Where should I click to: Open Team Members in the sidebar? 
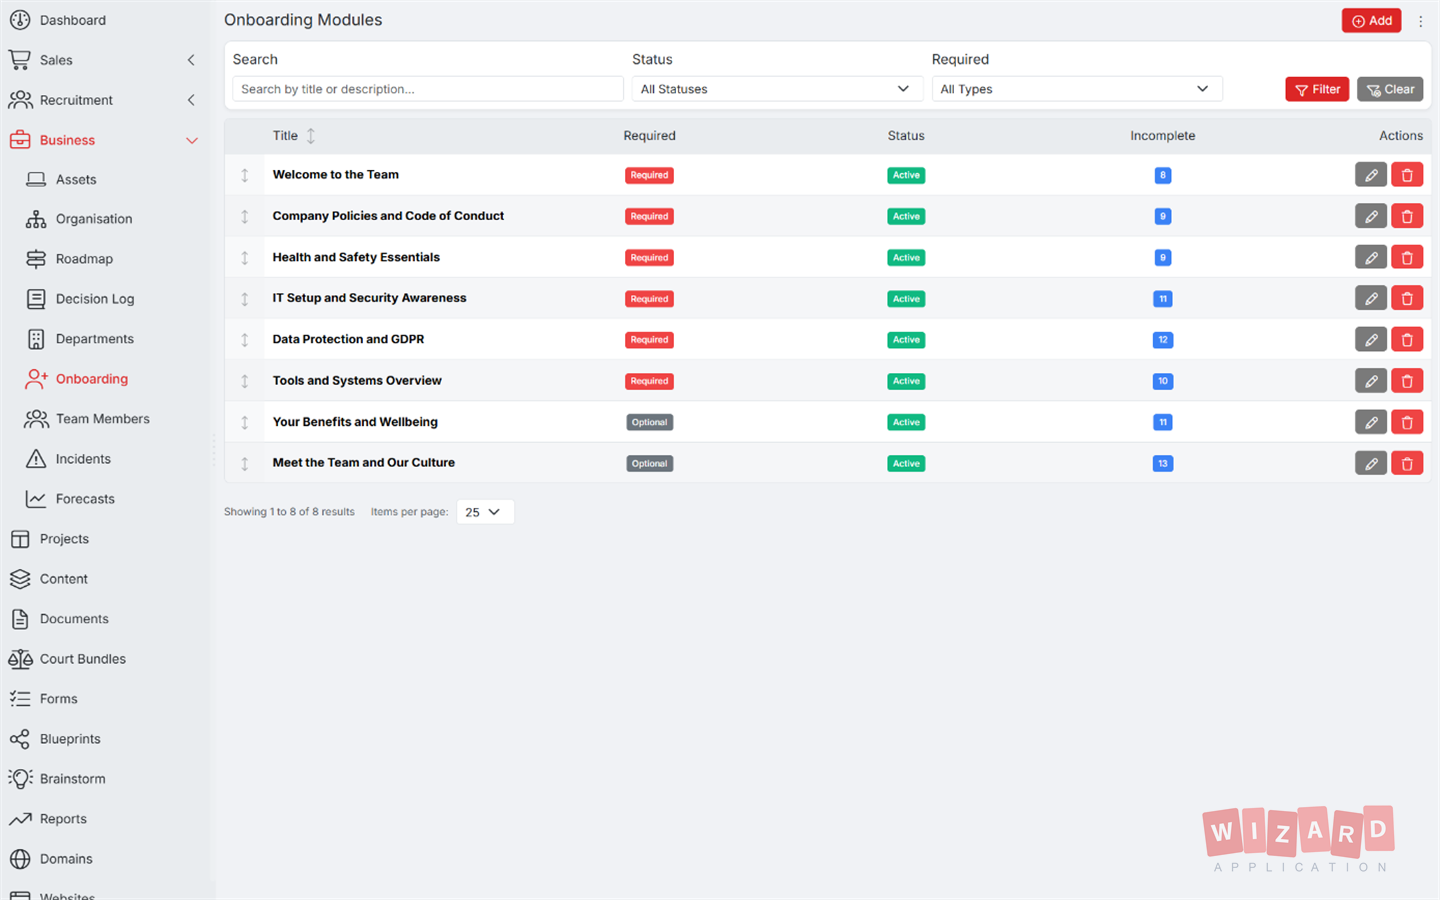coord(102,419)
